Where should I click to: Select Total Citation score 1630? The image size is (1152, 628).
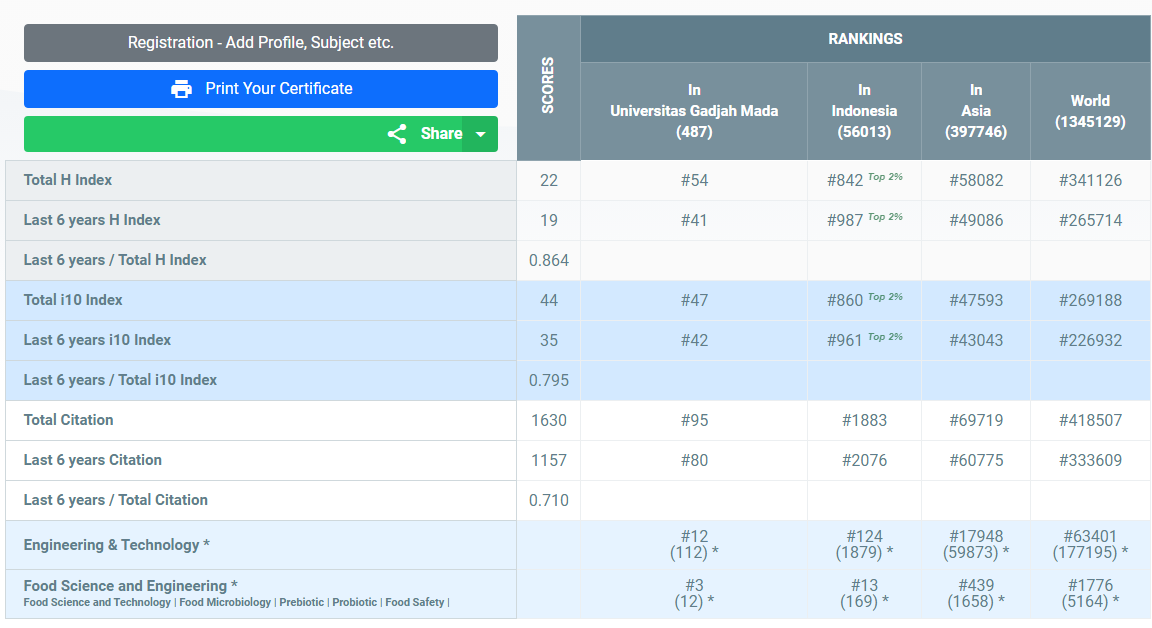point(549,421)
